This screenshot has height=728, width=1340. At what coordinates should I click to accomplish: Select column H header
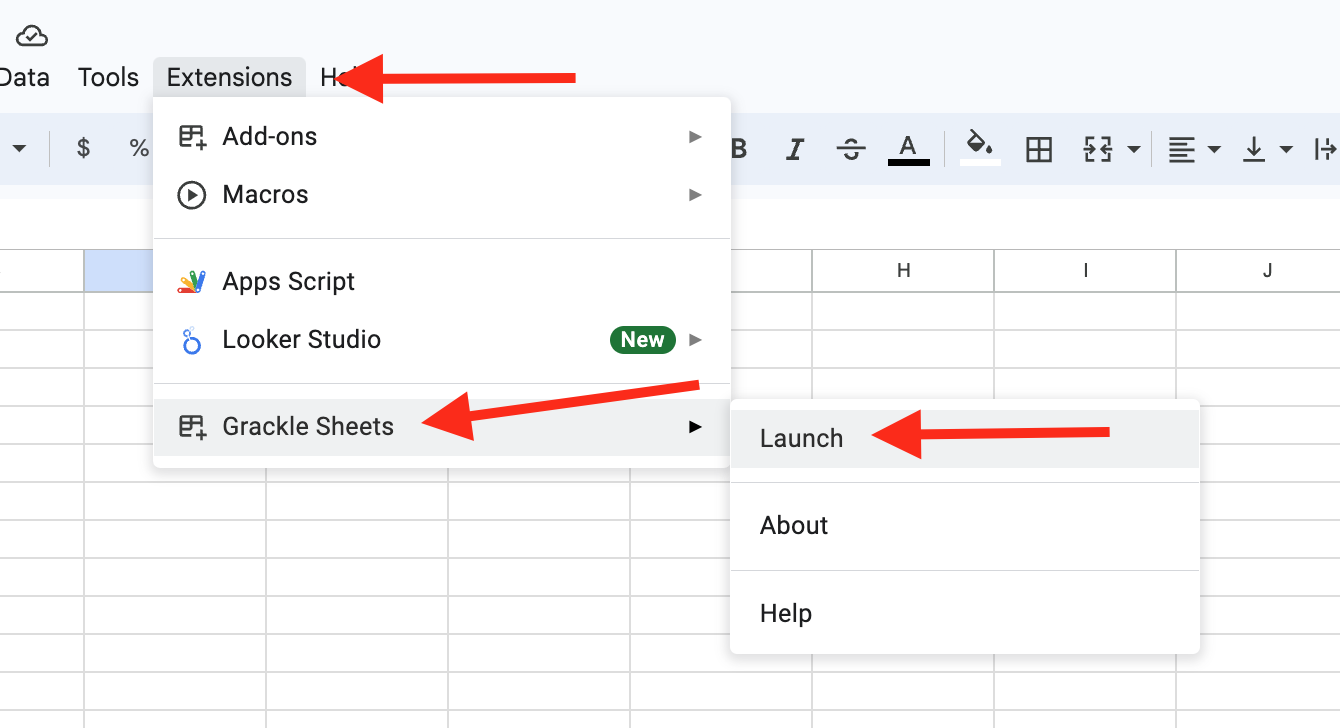903,270
